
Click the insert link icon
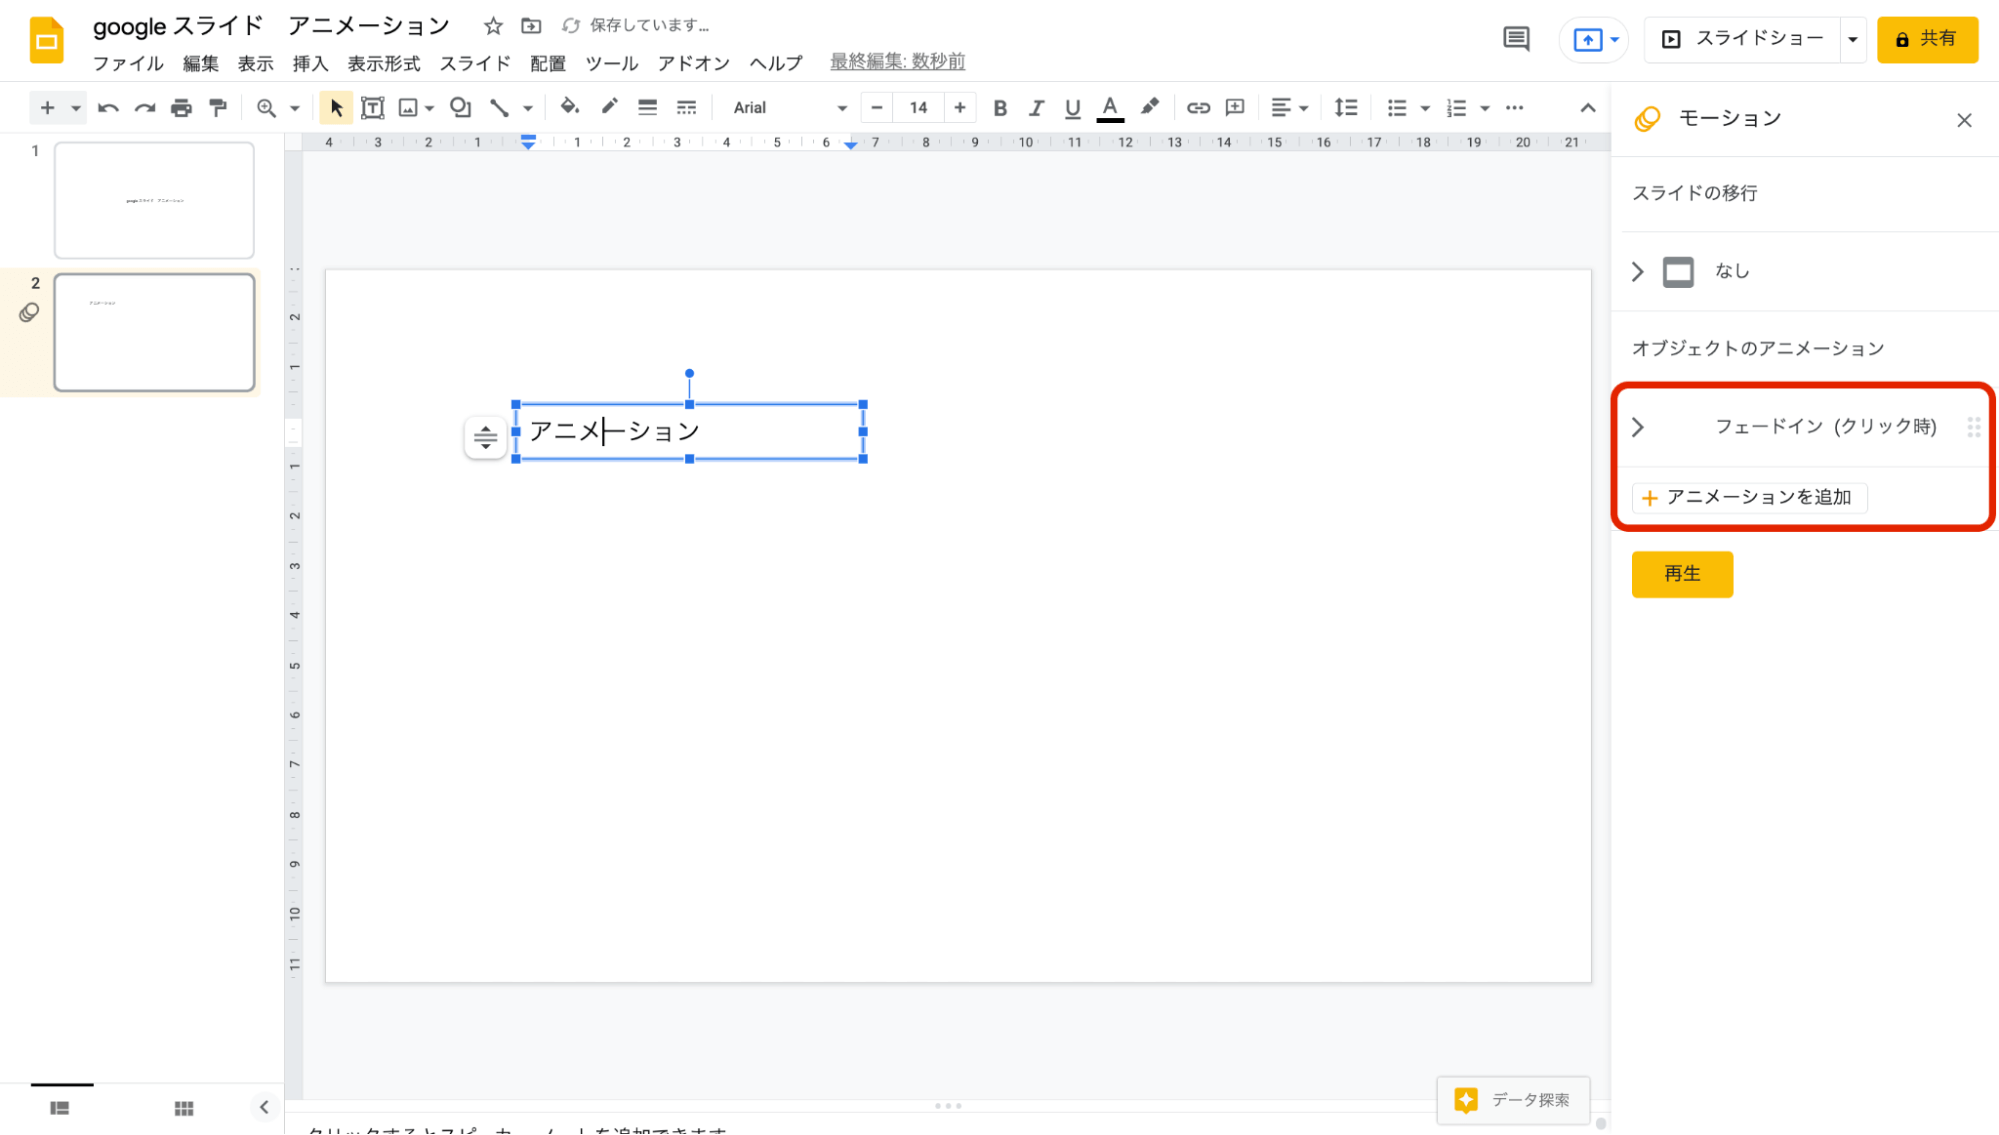click(1198, 108)
